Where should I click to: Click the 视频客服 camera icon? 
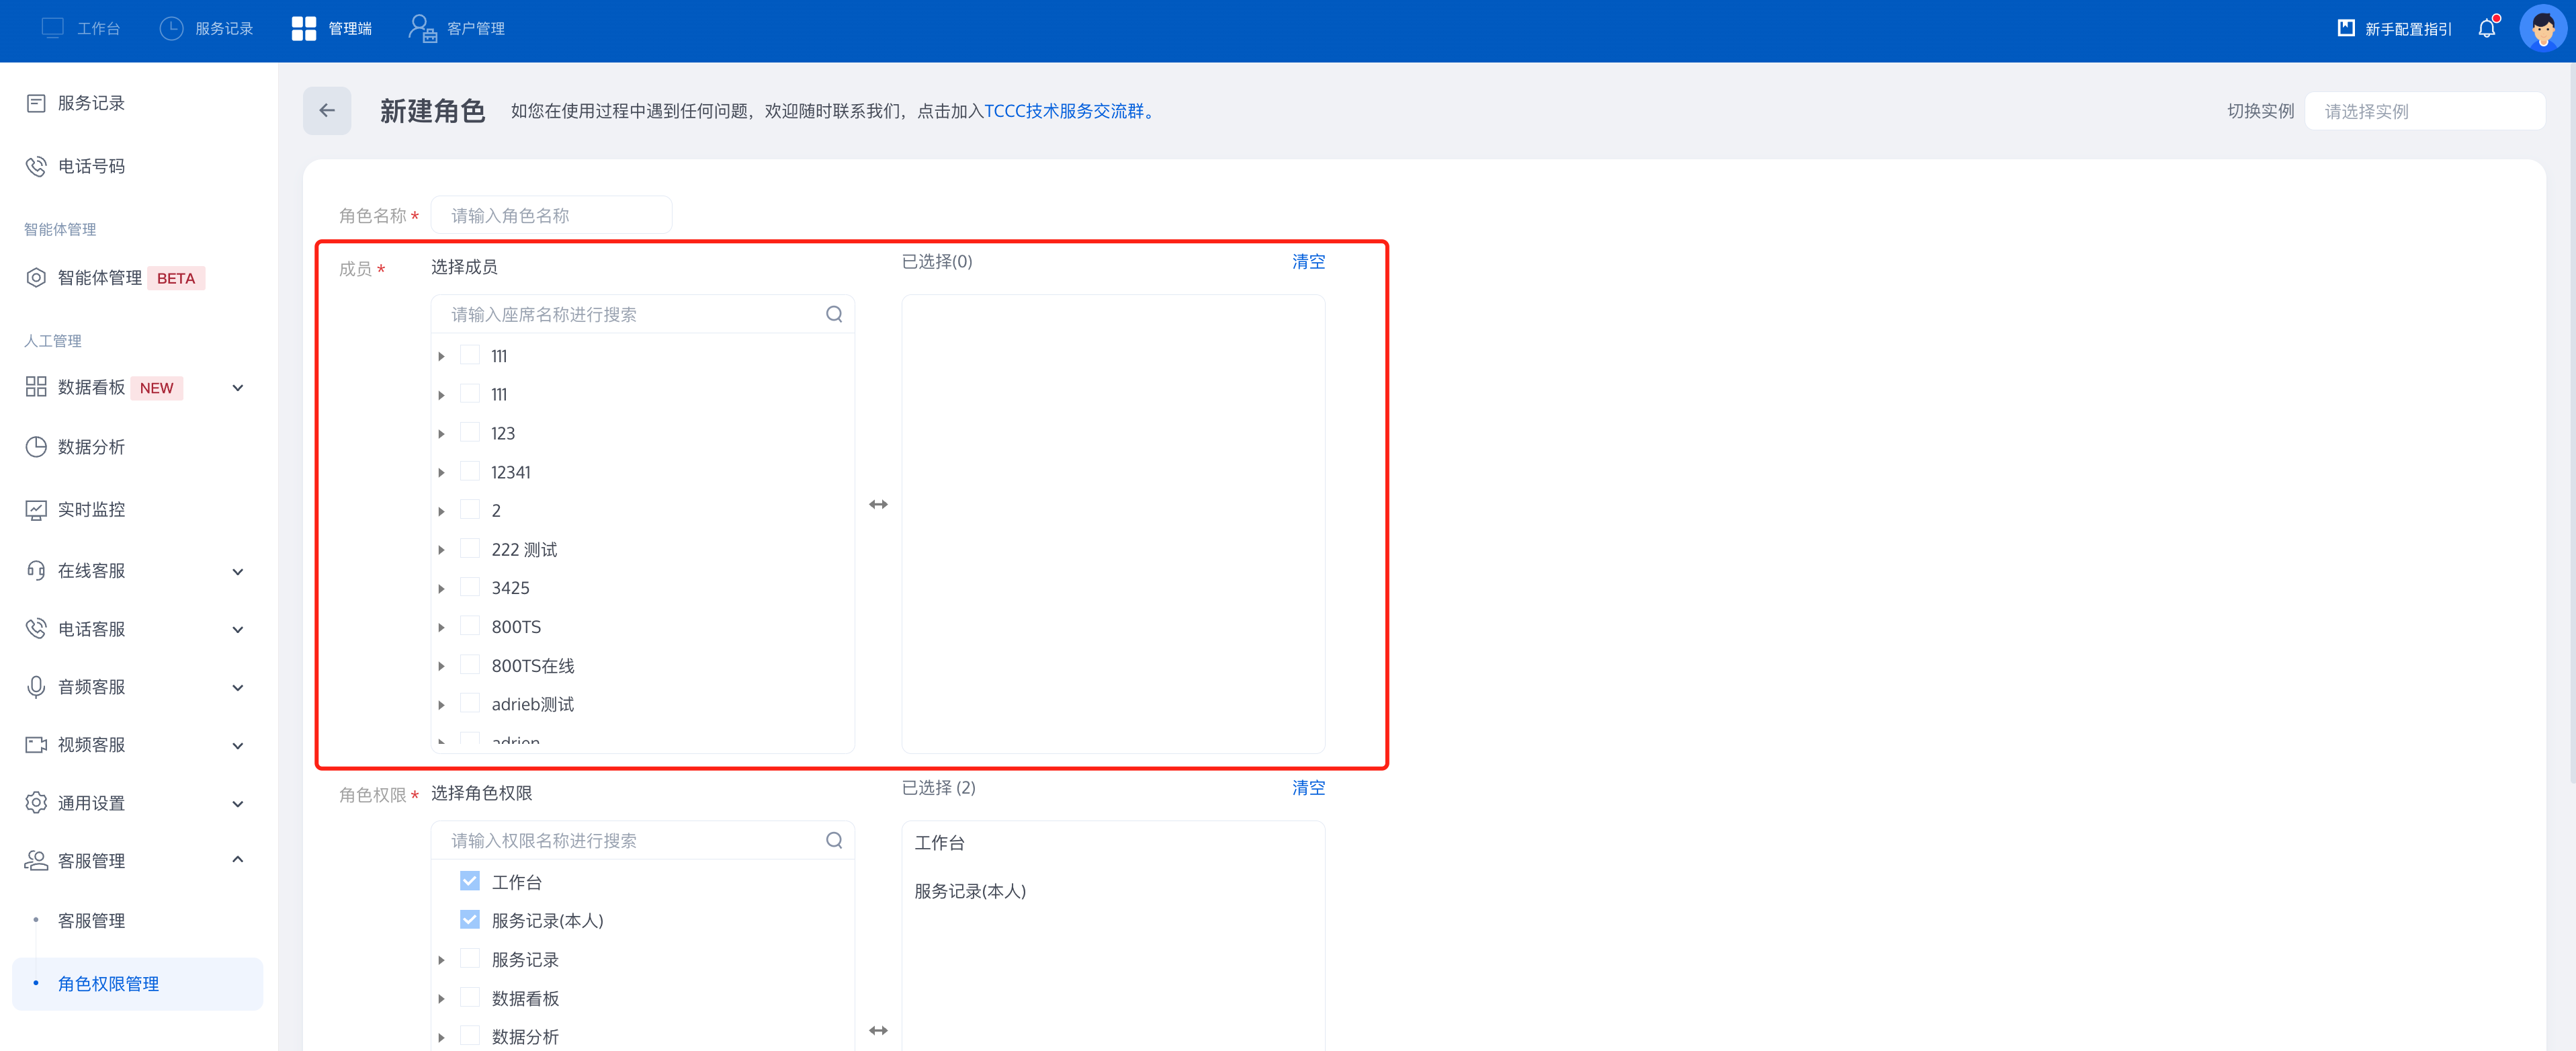36,745
